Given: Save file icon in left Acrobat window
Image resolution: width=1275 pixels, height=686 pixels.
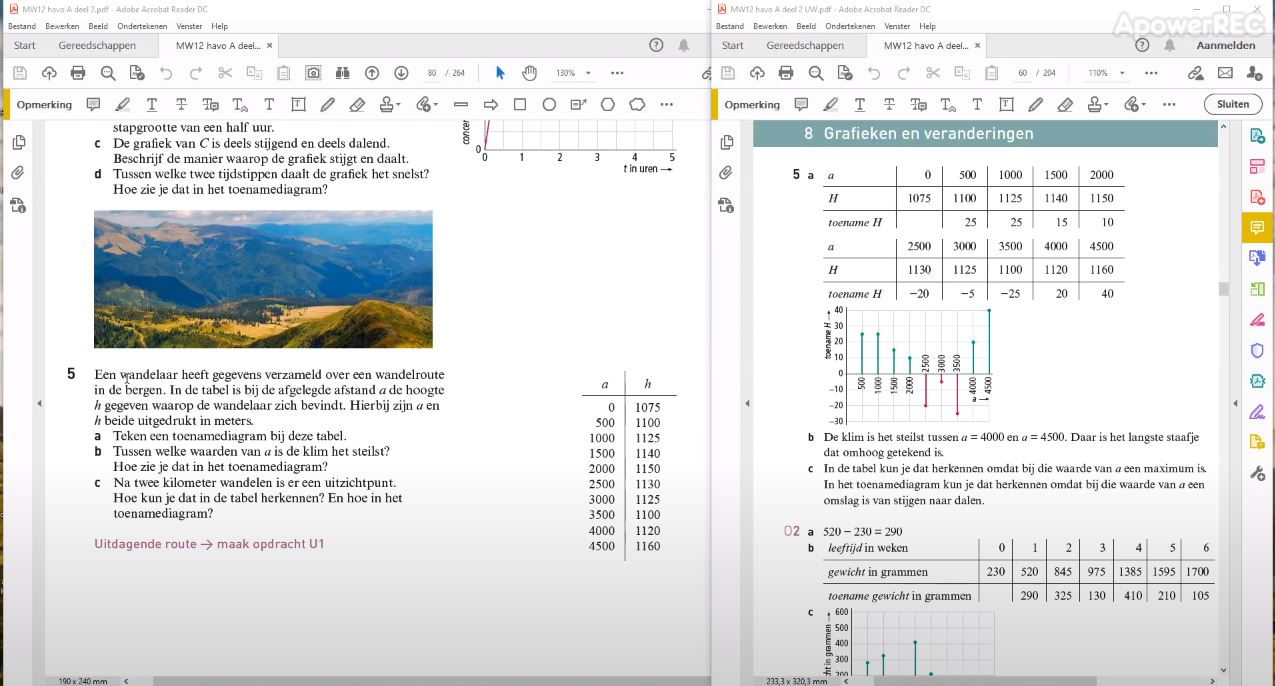Looking at the screenshot, I should [x=19, y=73].
